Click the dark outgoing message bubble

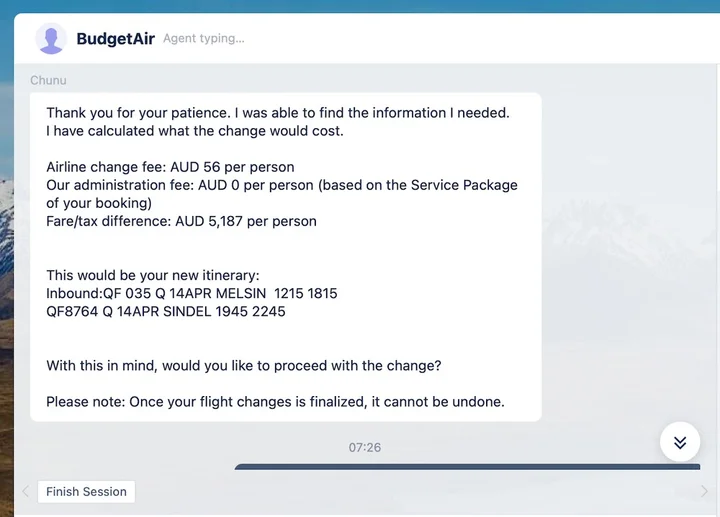(466, 466)
